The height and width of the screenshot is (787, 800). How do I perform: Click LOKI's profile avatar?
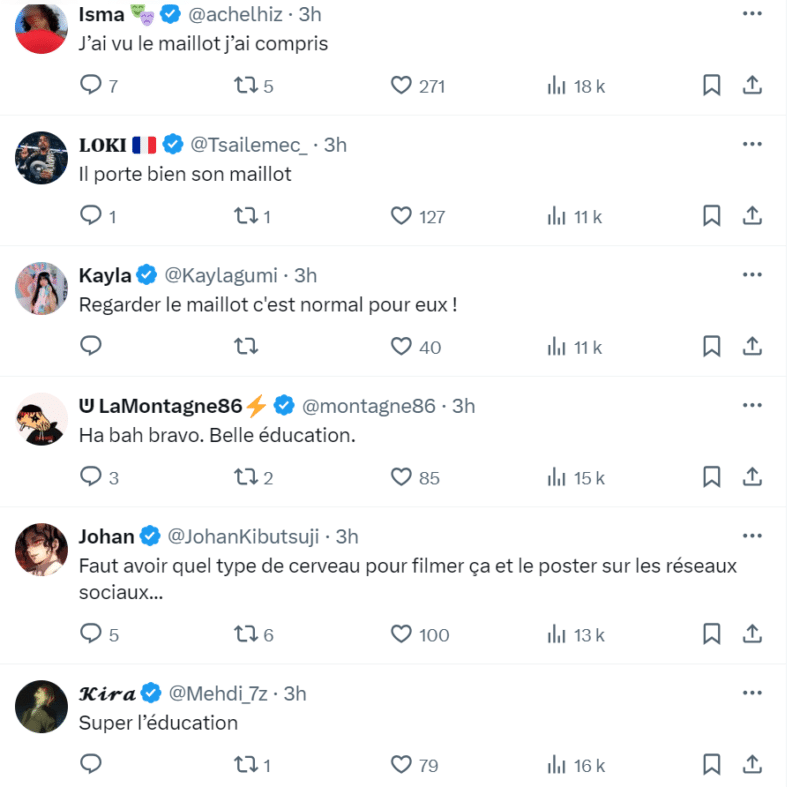tap(42, 157)
